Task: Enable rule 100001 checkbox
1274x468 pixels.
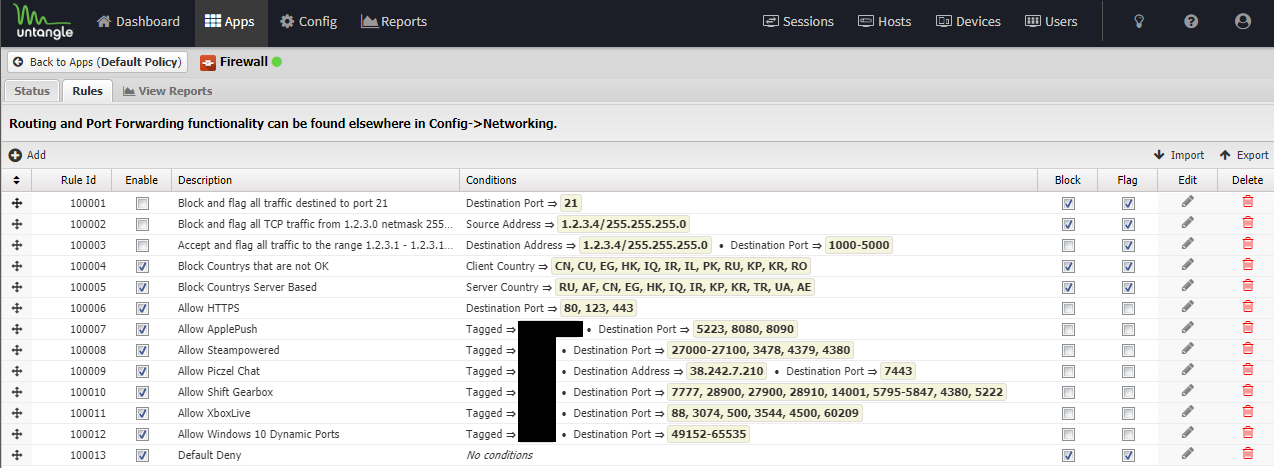Action: 142,203
